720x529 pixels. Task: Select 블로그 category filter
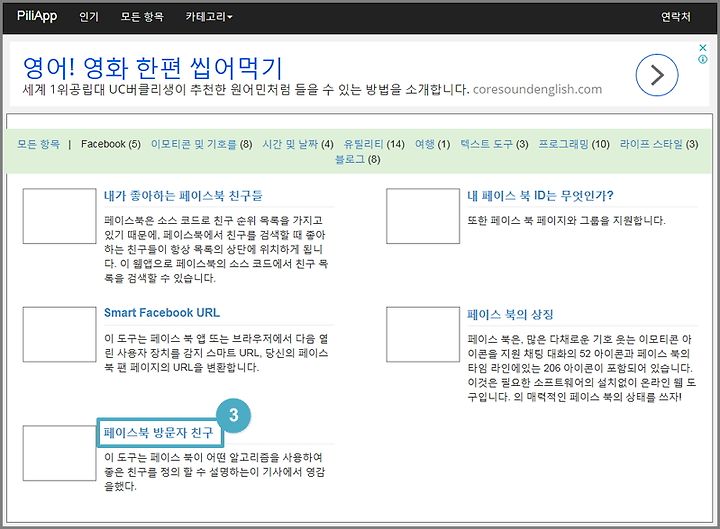[x=350, y=159]
